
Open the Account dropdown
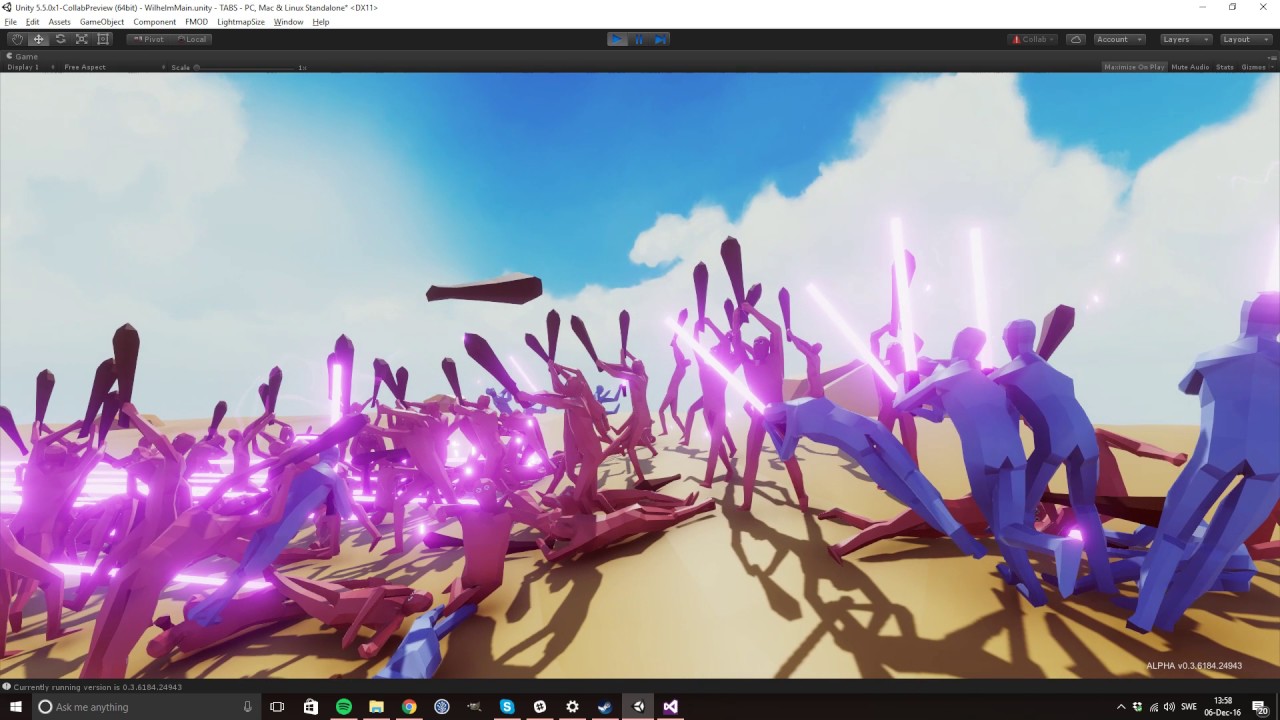point(1118,39)
